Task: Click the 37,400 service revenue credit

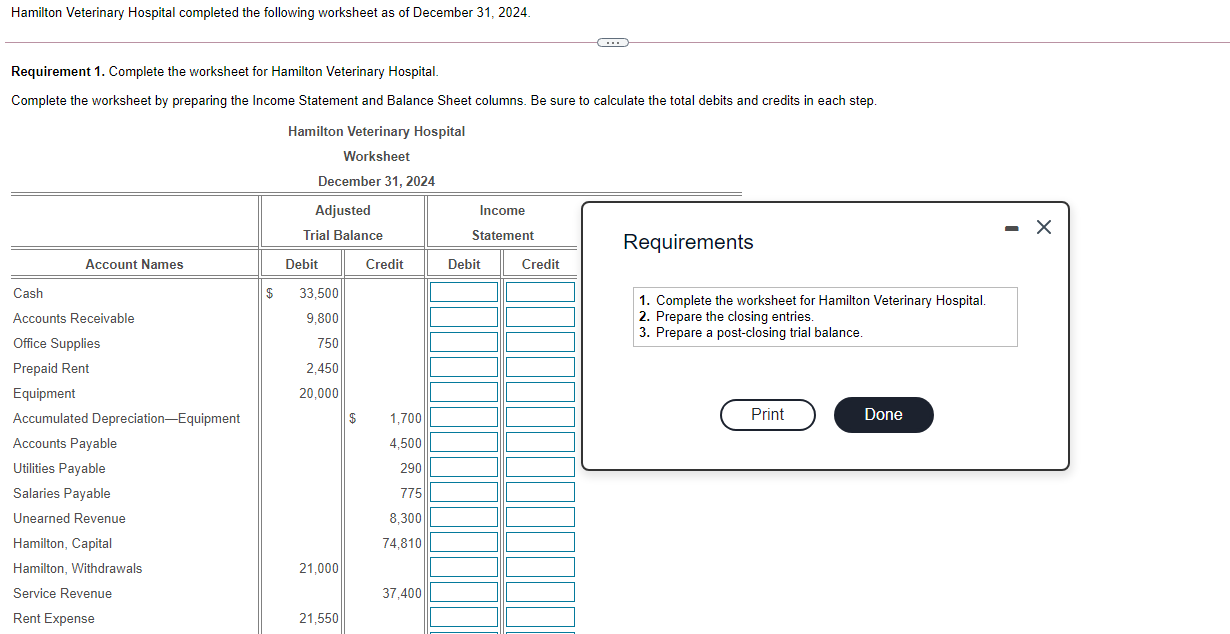Action: click(x=402, y=593)
